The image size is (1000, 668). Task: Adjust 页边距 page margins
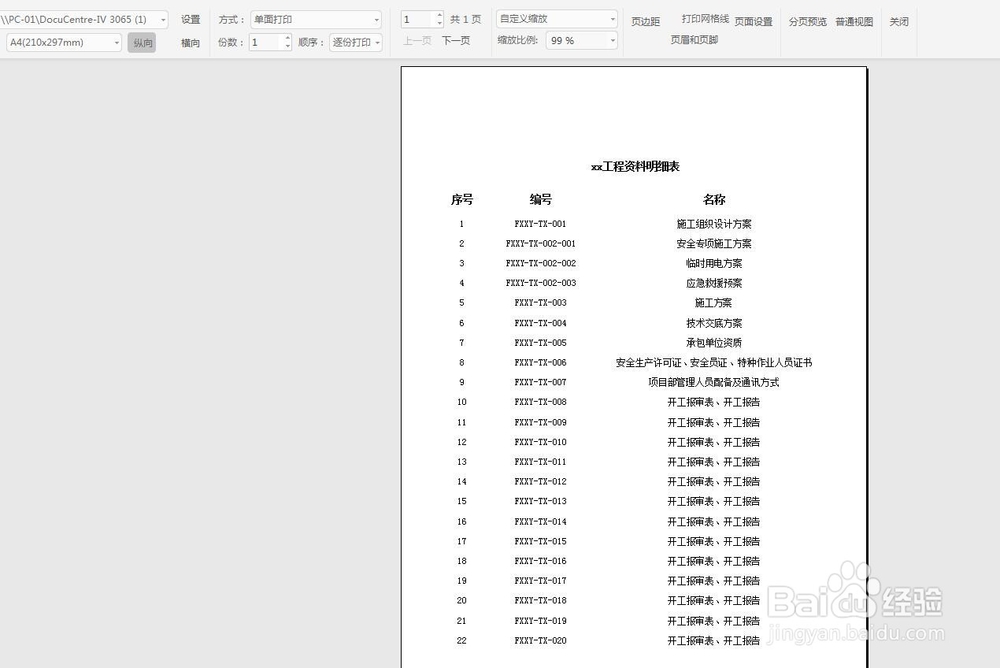pos(646,22)
